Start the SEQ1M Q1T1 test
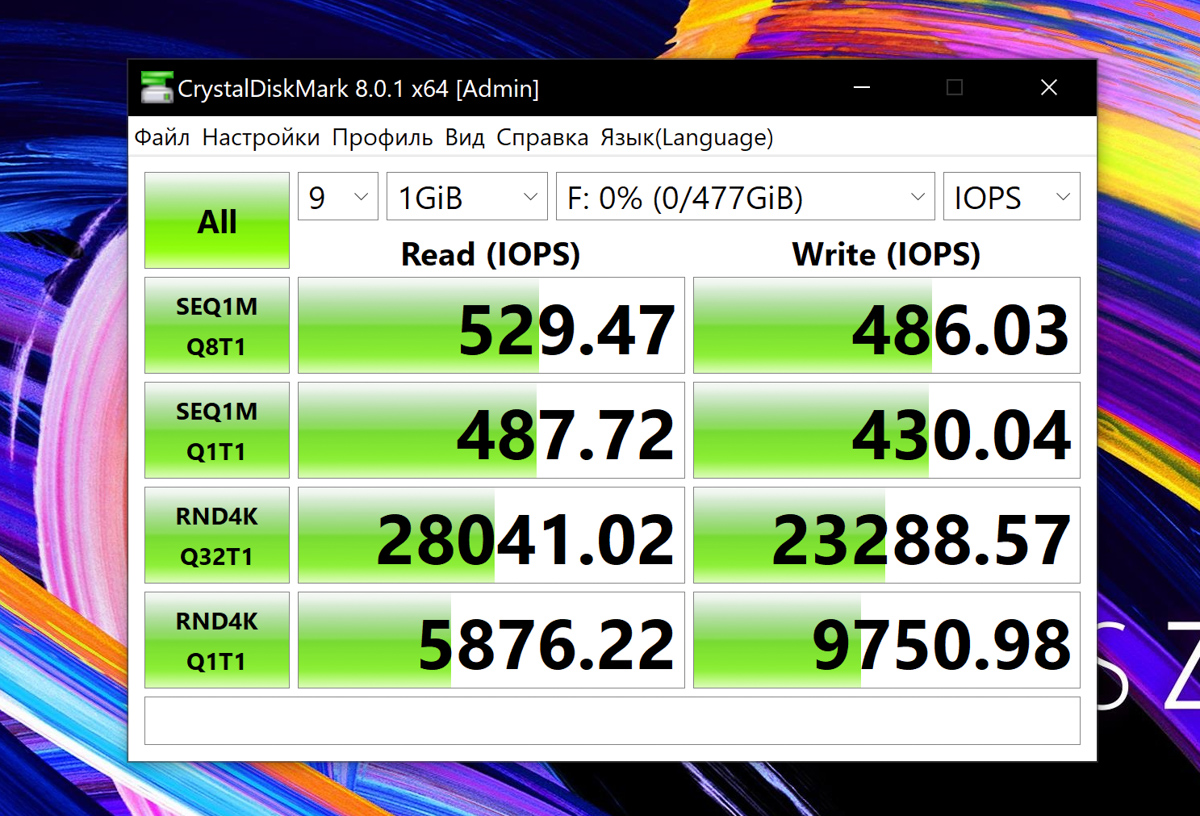Image resolution: width=1200 pixels, height=816 pixels. (217, 431)
